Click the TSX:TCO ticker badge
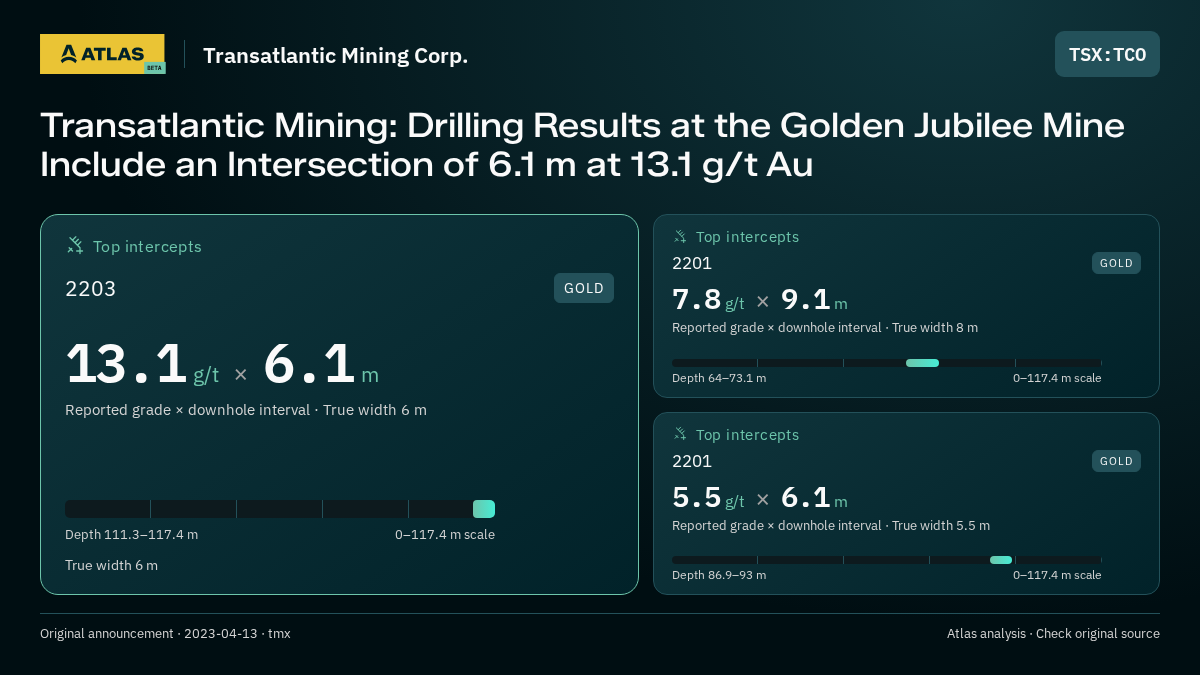Viewport: 1200px width, 675px height. (1107, 54)
